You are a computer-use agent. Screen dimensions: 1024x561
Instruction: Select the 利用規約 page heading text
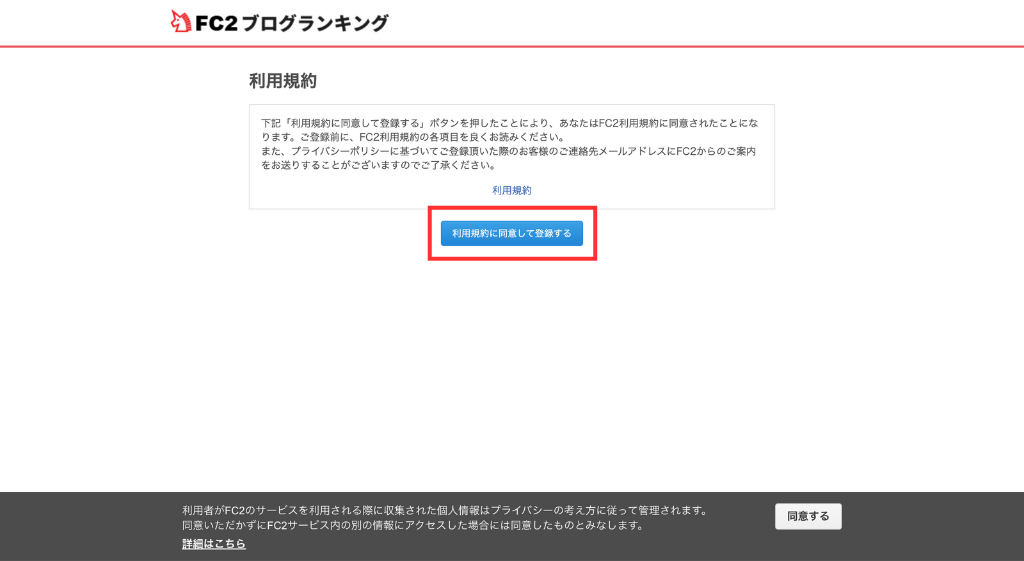click(283, 80)
